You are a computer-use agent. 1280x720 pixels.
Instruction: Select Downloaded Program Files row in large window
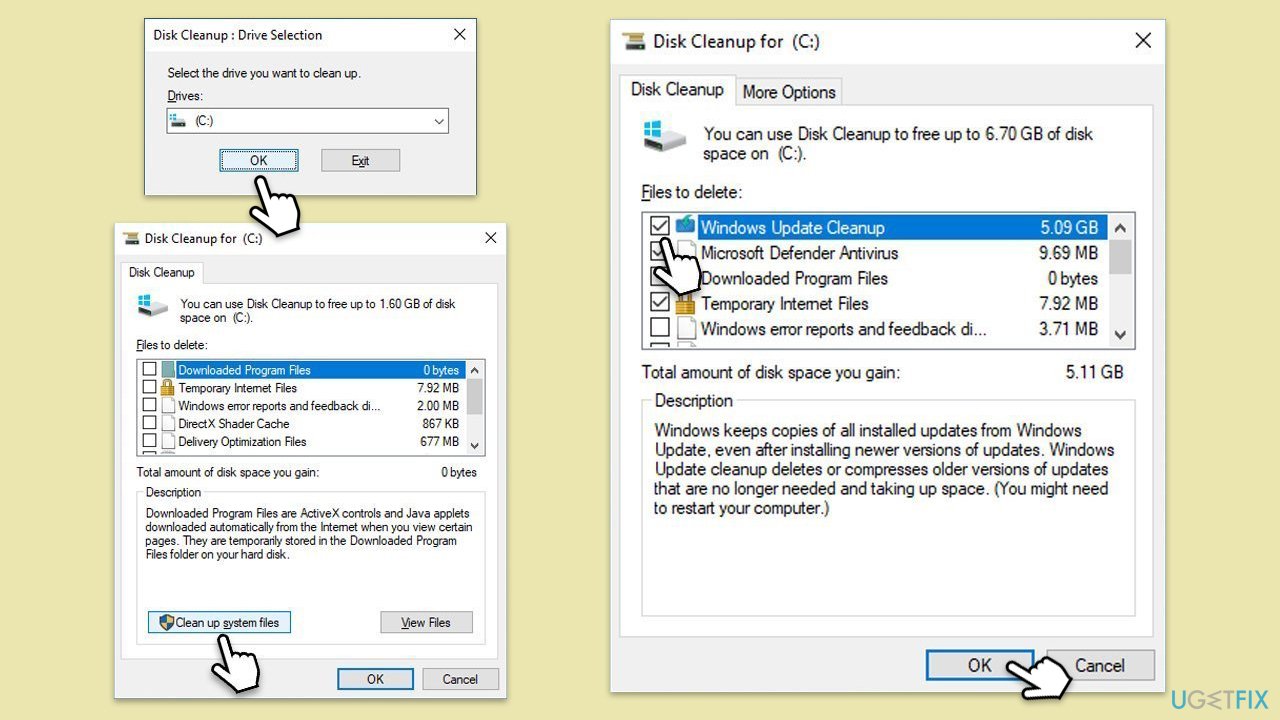pyautogui.click(x=875, y=278)
